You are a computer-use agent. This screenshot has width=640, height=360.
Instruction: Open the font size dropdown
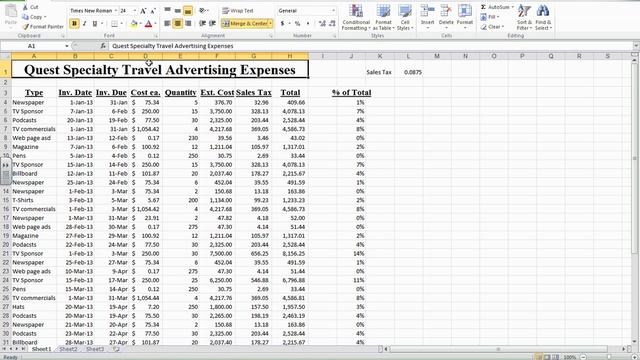(x=135, y=11)
